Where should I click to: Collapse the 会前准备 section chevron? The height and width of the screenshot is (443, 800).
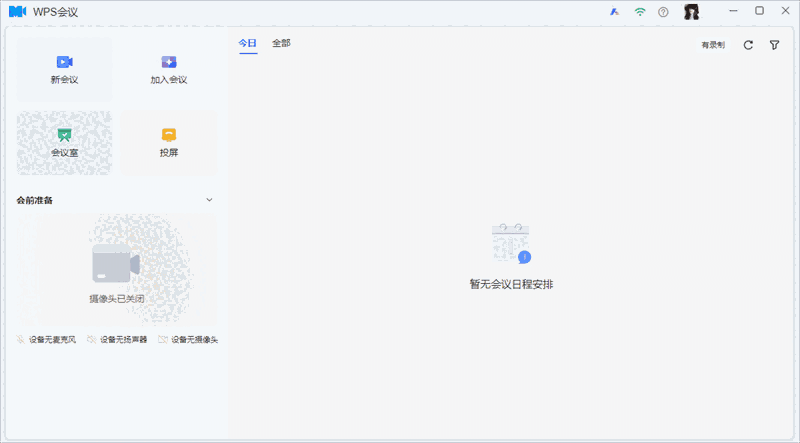pos(209,200)
